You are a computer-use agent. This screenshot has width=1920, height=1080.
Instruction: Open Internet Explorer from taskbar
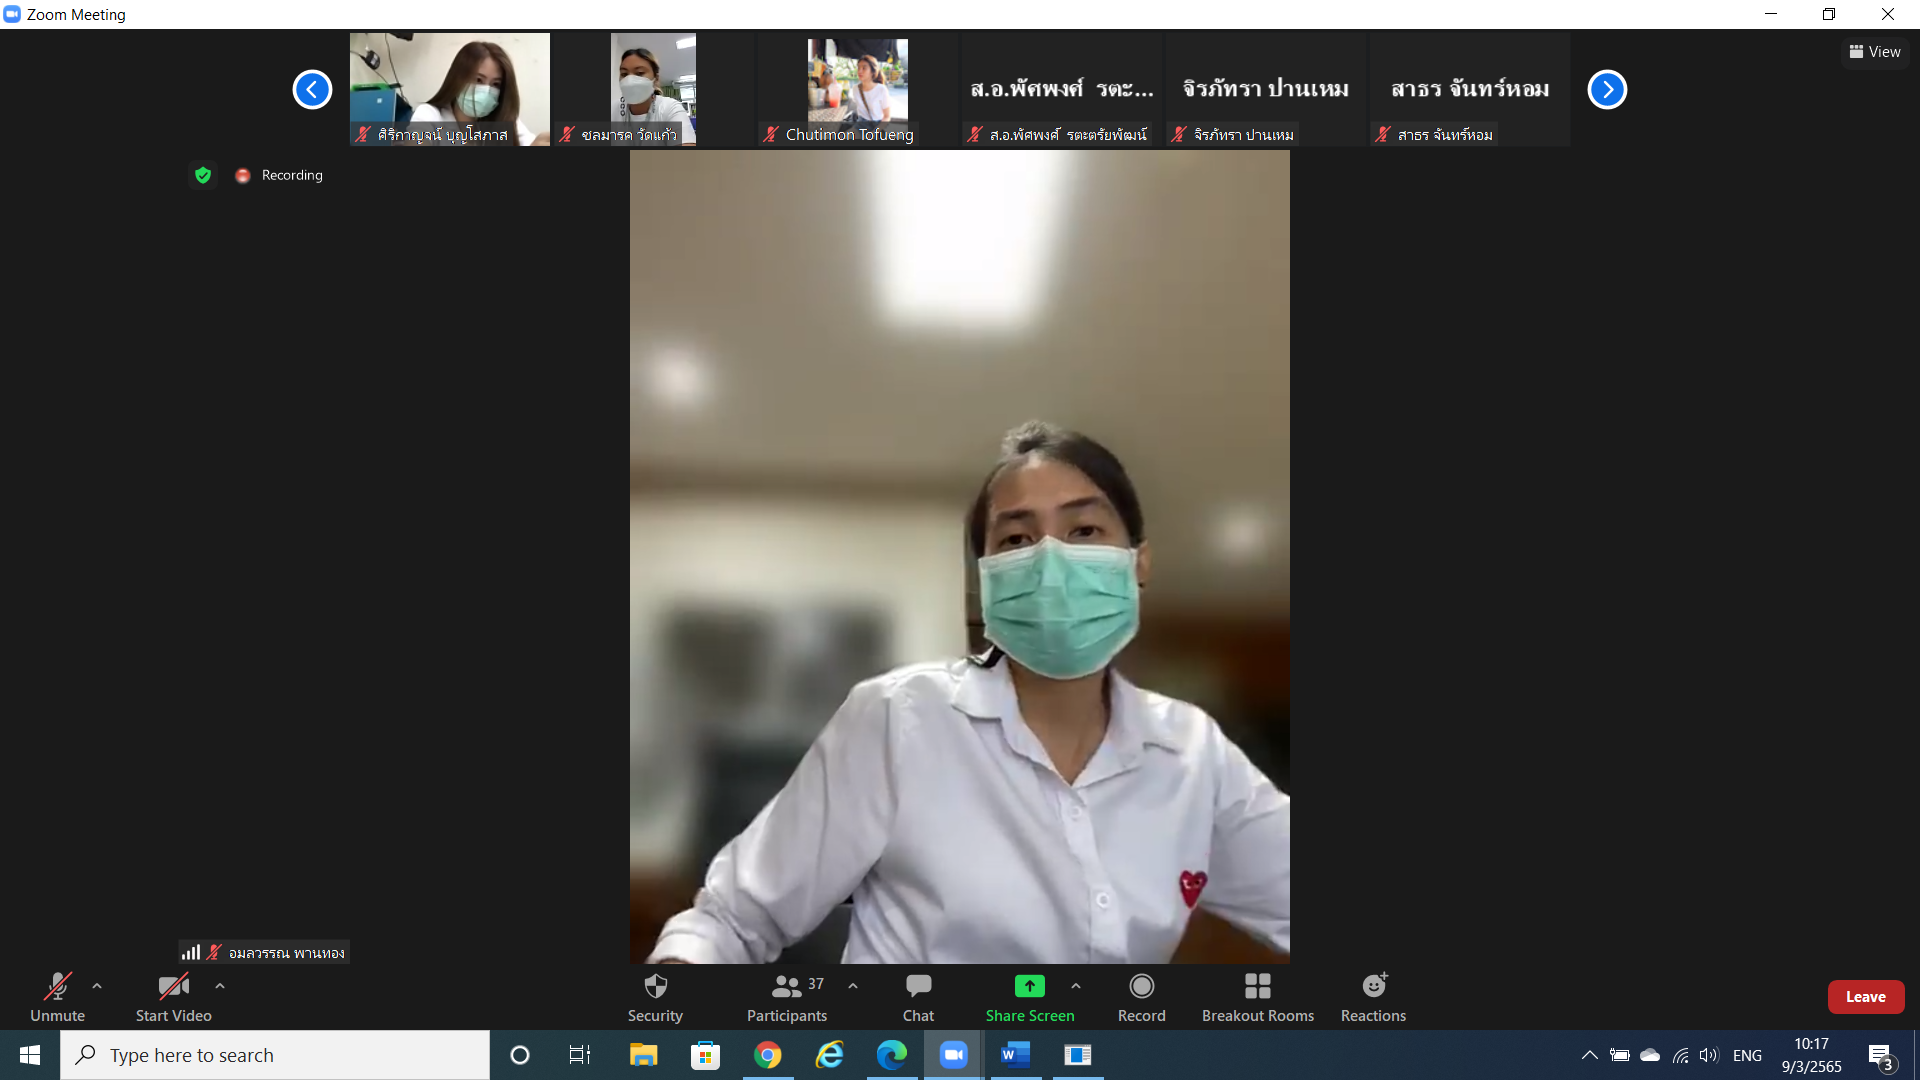(829, 1055)
